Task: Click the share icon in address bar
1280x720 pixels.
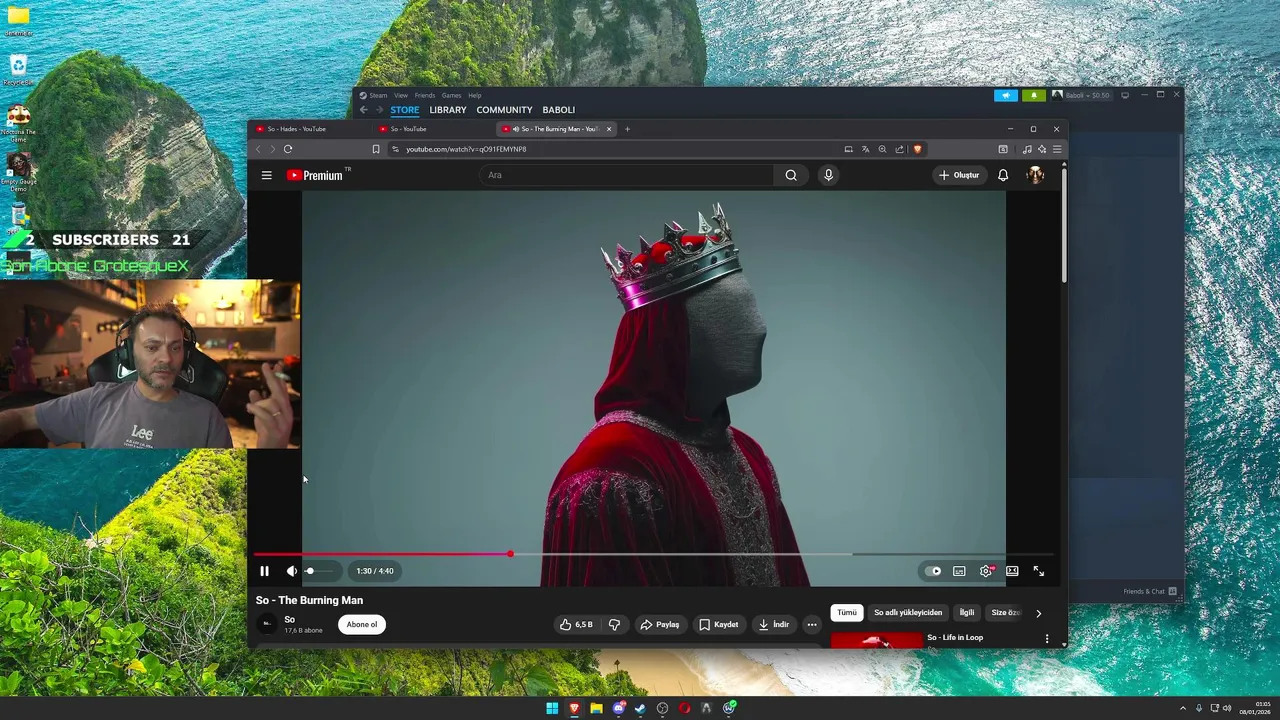Action: tap(899, 149)
